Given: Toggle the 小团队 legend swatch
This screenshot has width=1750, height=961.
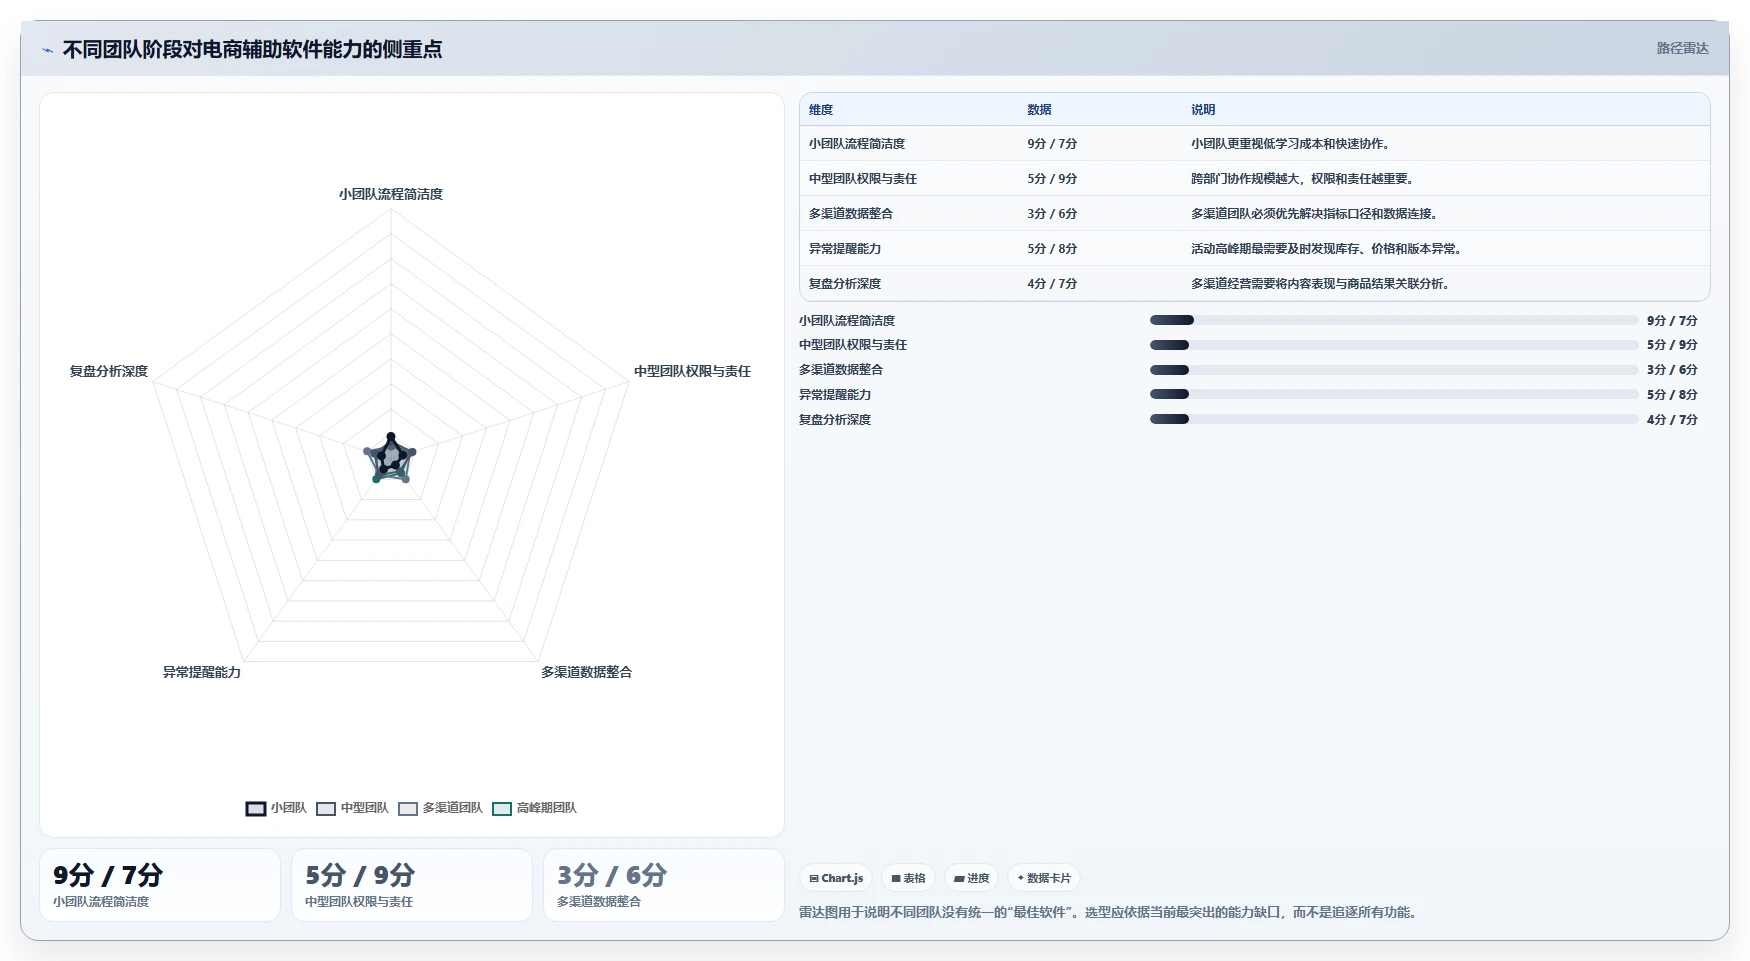Looking at the screenshot, I should click(256, 808).
